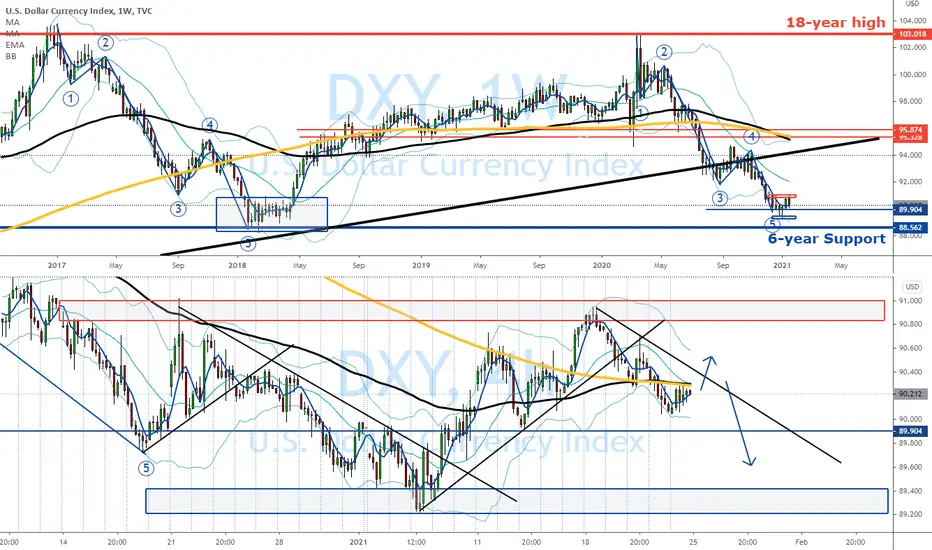
Task: Click the 90.800 price axis value
Action: point(912,324)
